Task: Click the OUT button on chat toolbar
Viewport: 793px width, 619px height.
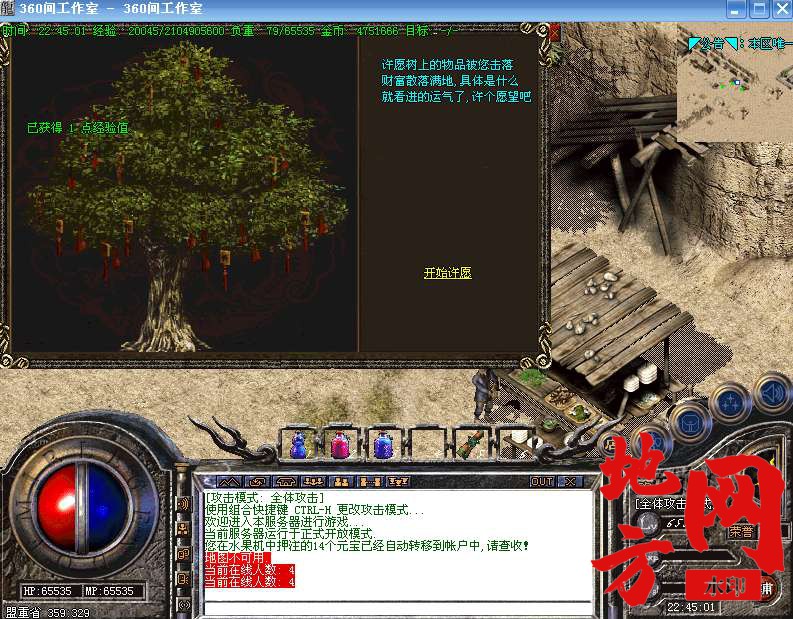Action: coord(542,482)
